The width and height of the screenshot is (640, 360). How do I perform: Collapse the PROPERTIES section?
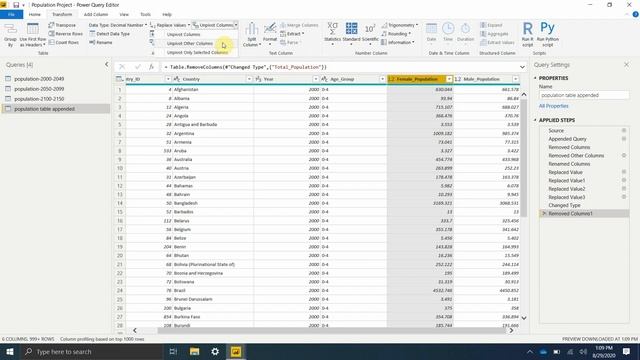536,78
